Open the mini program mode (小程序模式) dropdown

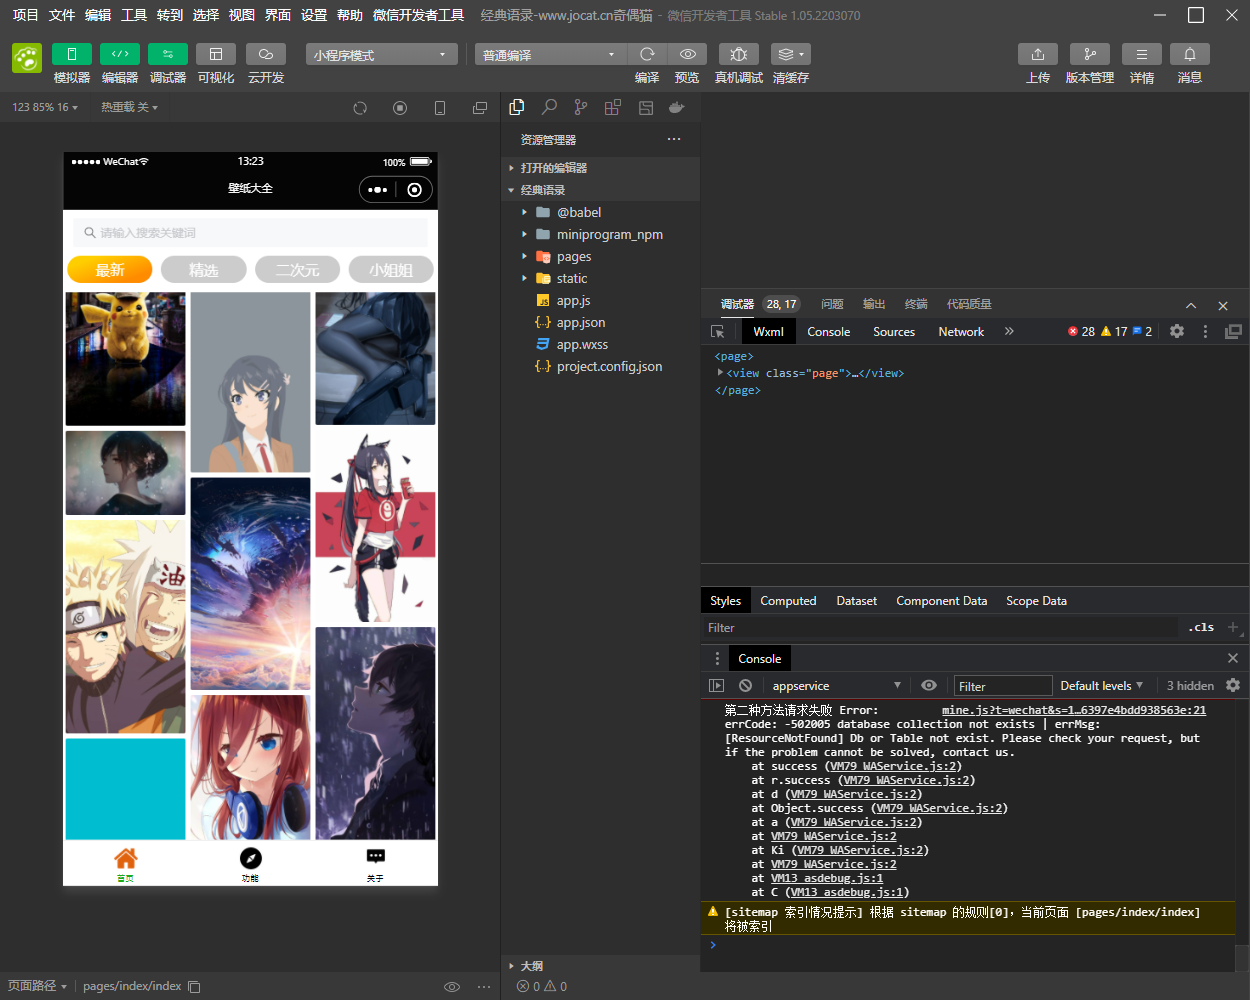point(381,54)
